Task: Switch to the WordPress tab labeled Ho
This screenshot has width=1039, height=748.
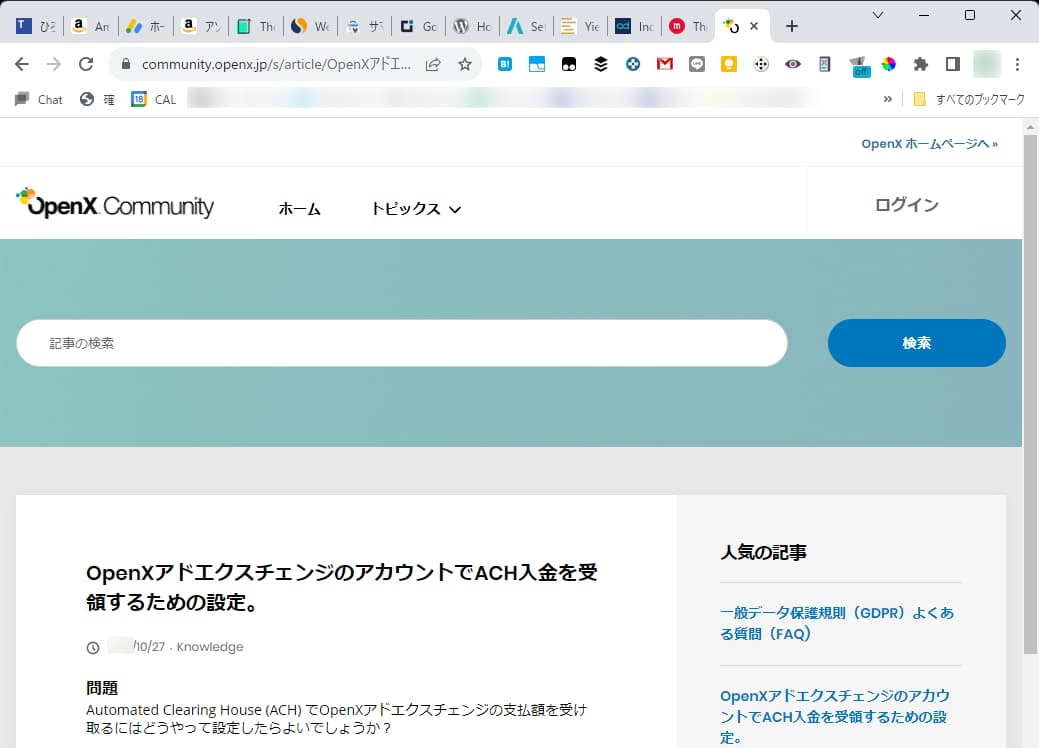Action: [x=473, y=27]
